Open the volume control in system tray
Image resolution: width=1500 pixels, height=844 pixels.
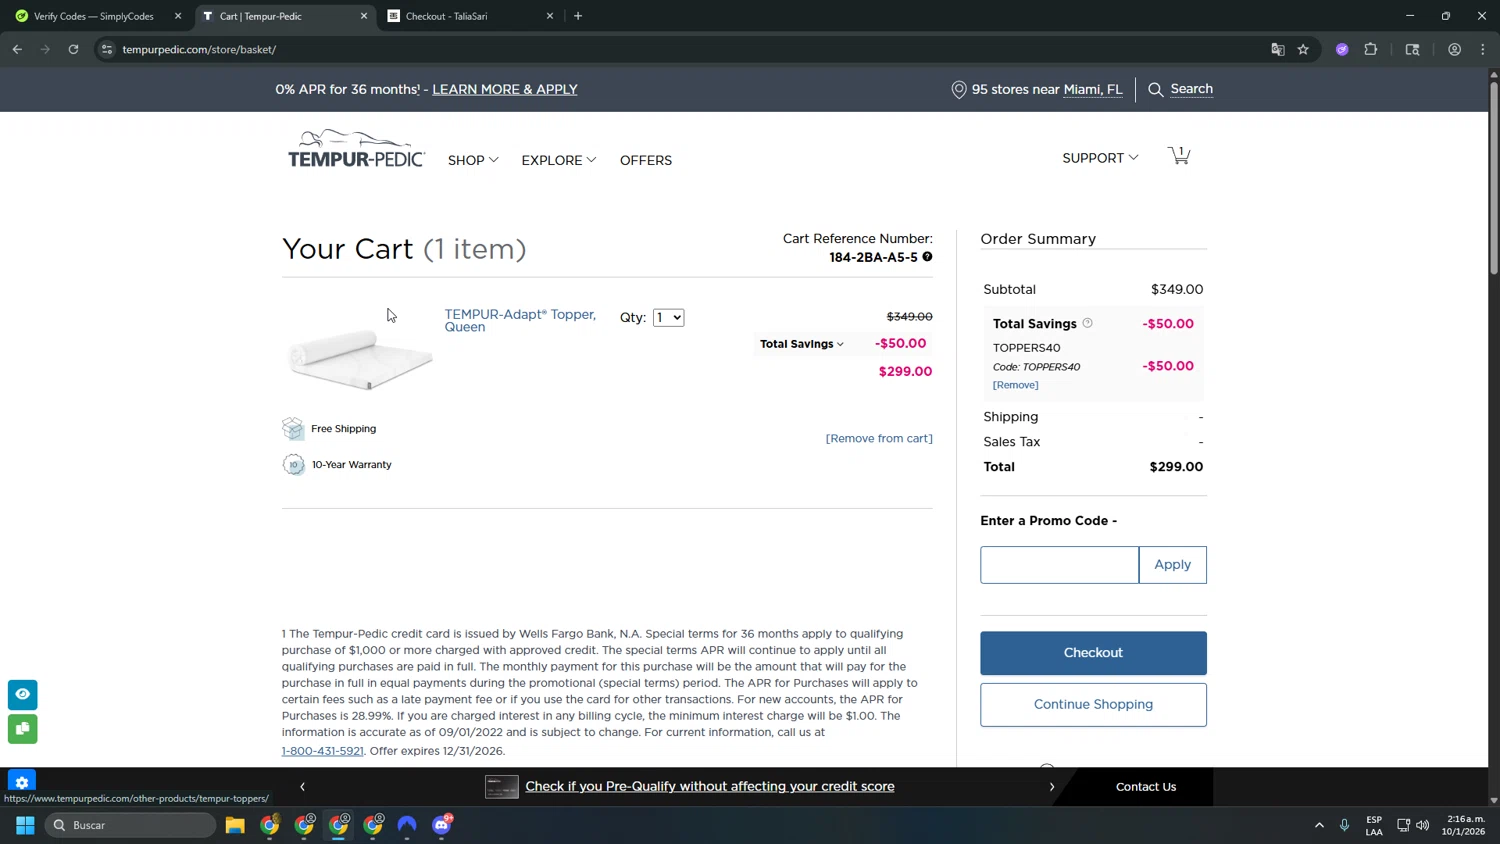point(1423,825)
